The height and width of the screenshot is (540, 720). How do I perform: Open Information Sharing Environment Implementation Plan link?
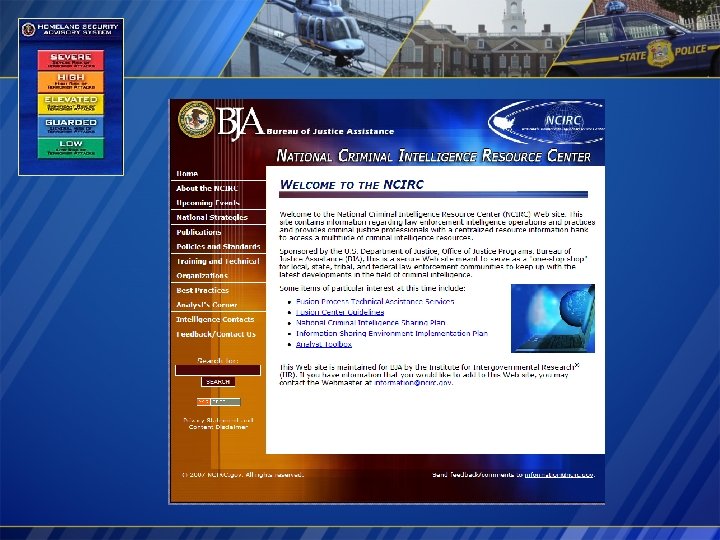(392, 333)
